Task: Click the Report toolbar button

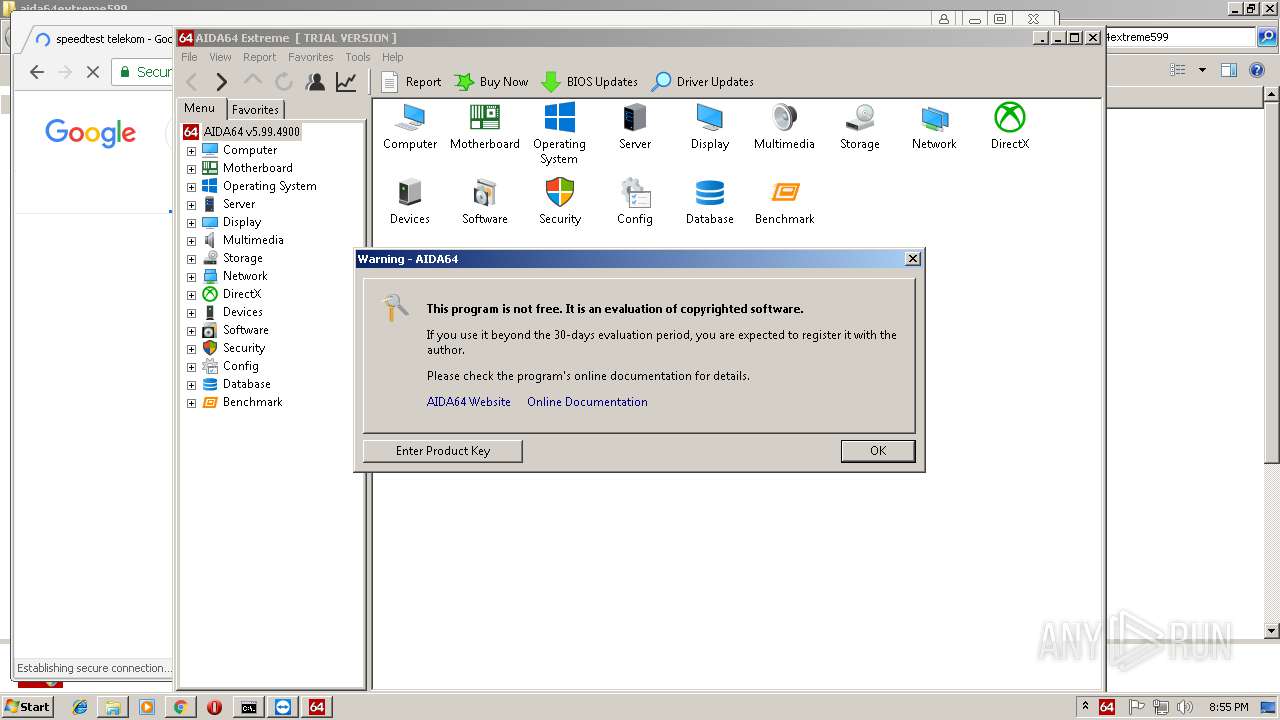Action: [x=411, y=82]
